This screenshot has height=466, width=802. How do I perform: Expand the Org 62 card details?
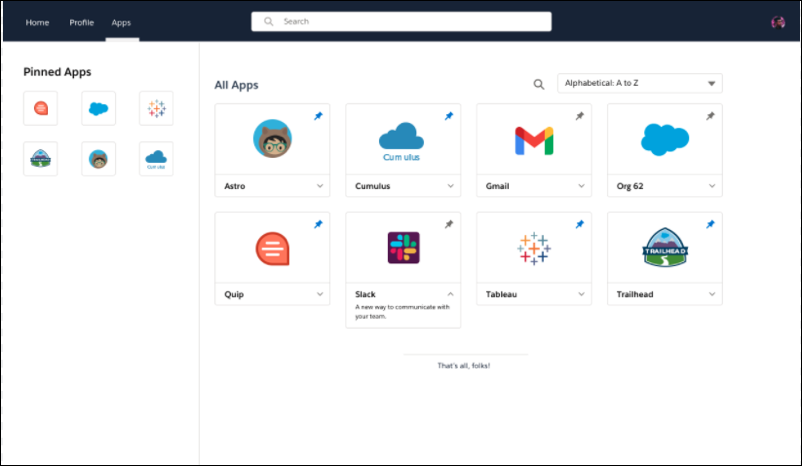[x=712, y=186]
